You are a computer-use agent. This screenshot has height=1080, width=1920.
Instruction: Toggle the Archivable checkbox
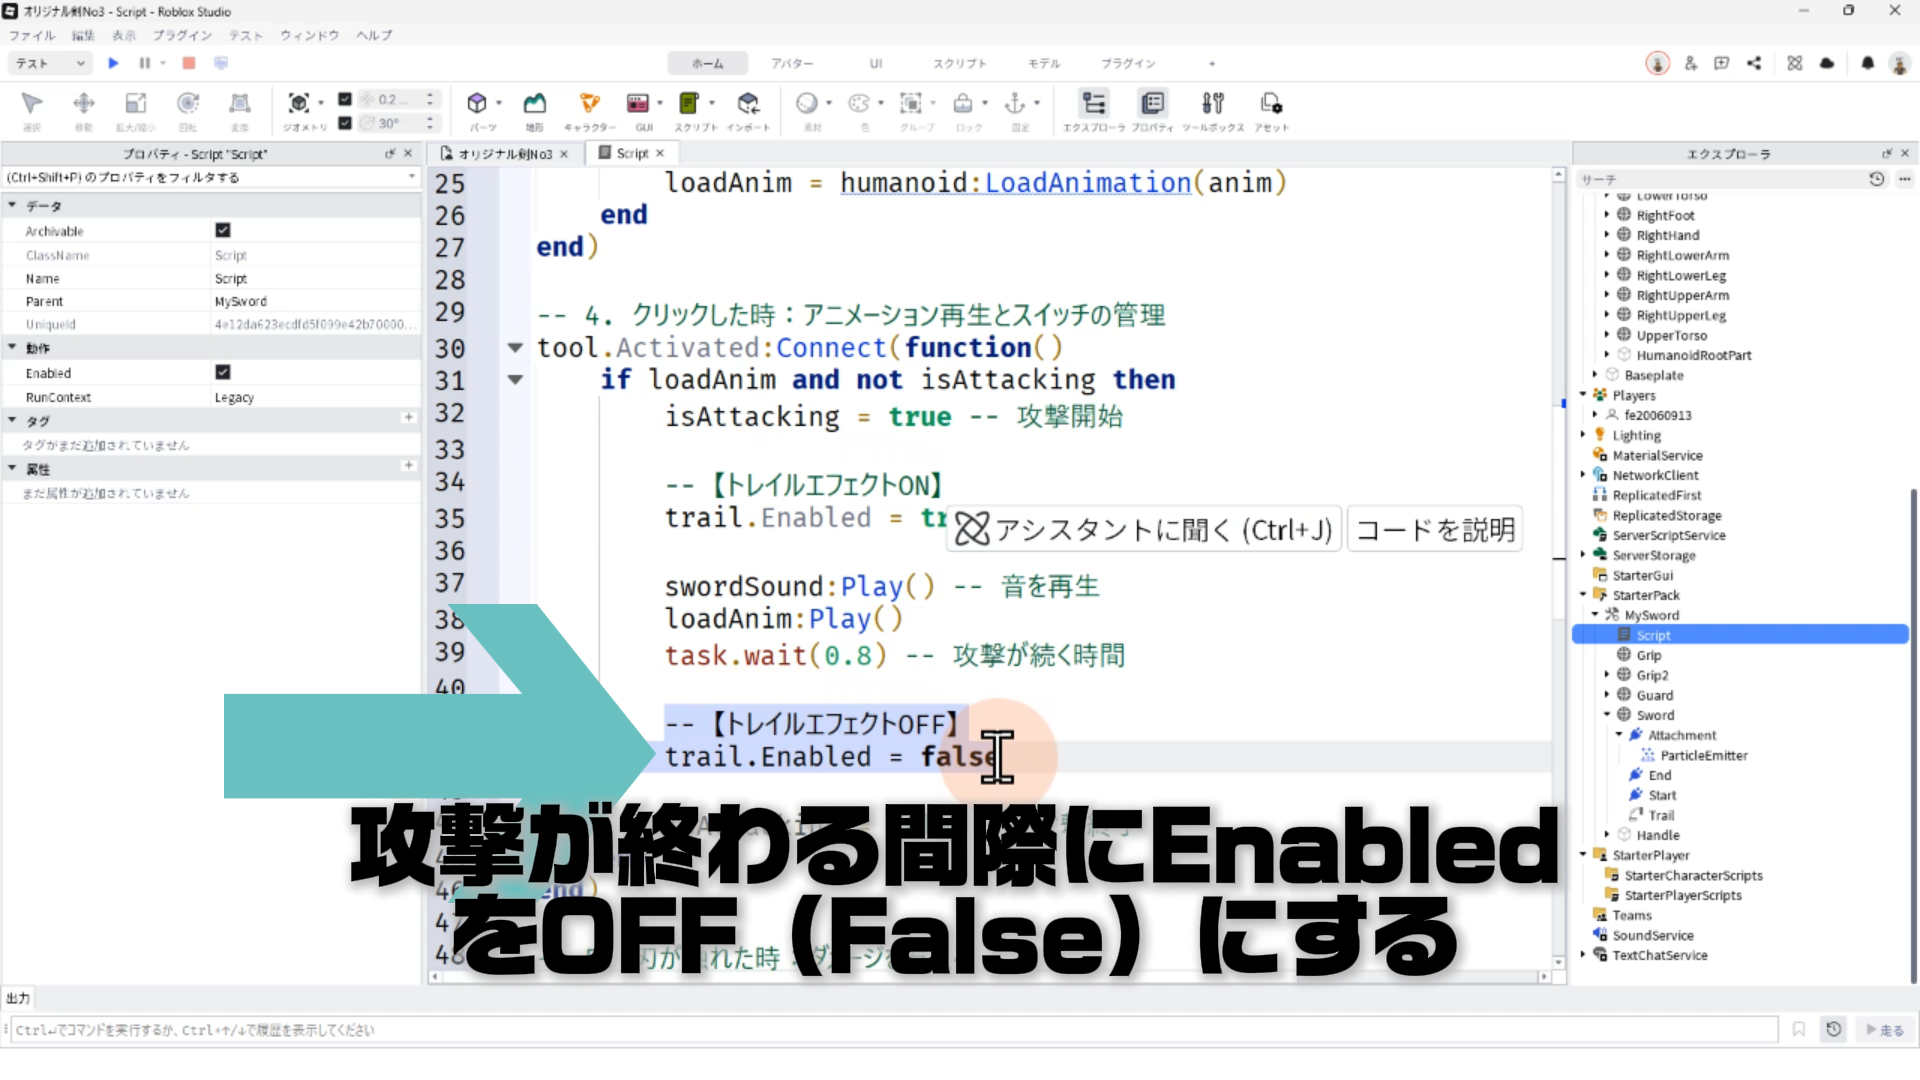point(223,230)
